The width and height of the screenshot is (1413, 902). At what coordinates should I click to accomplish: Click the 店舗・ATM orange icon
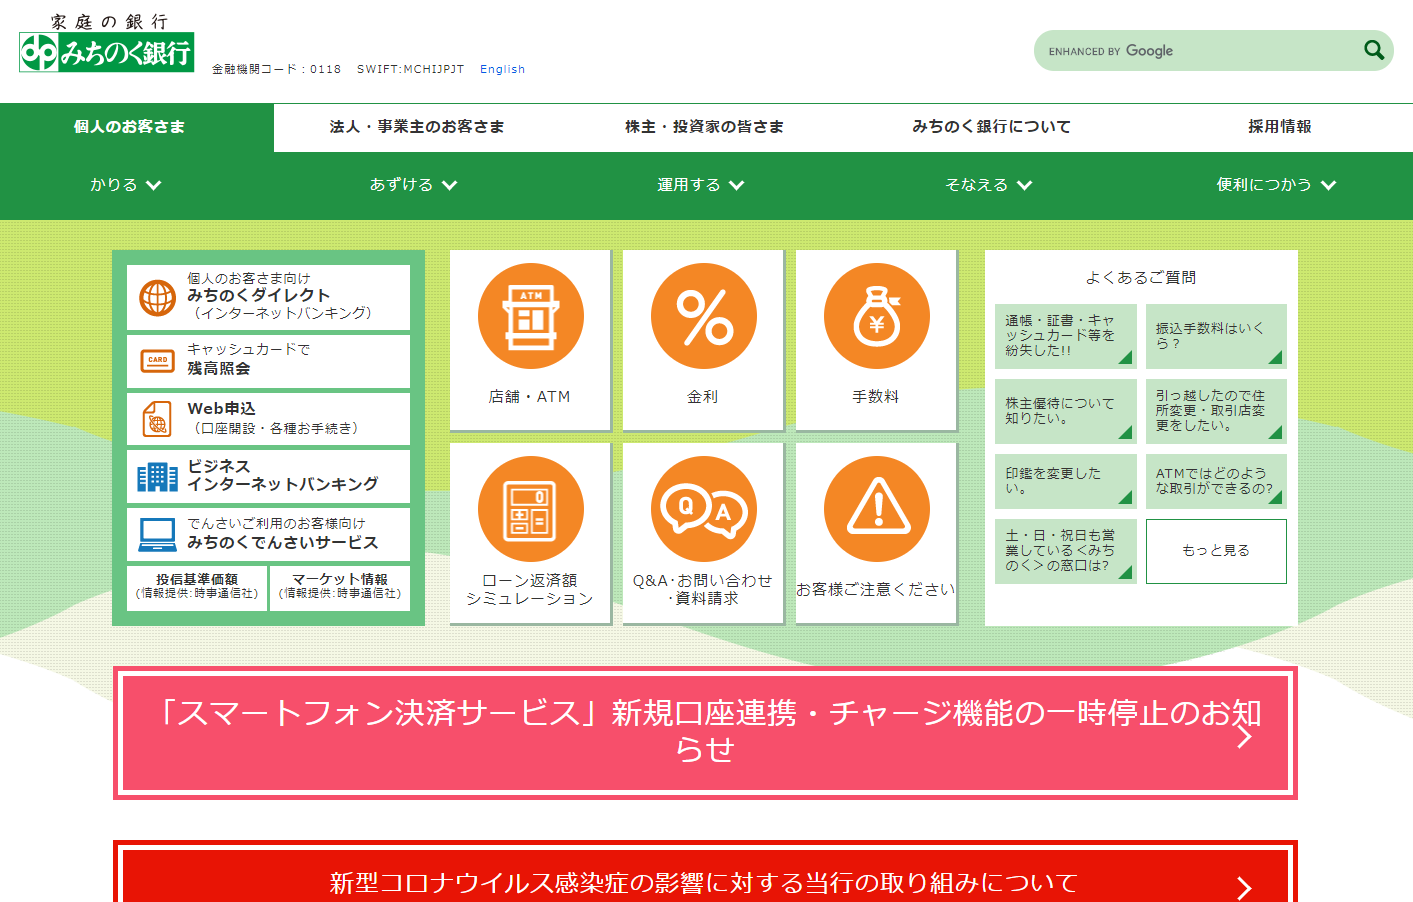pos(530,316)
